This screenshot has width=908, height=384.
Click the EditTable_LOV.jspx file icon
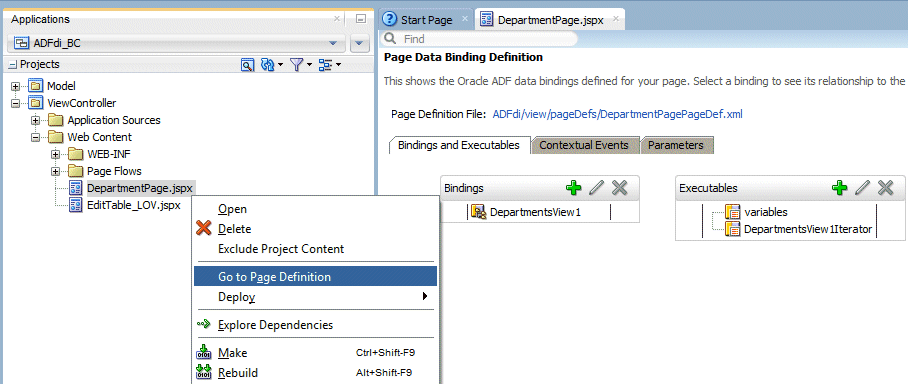click(x=76, y=205)
